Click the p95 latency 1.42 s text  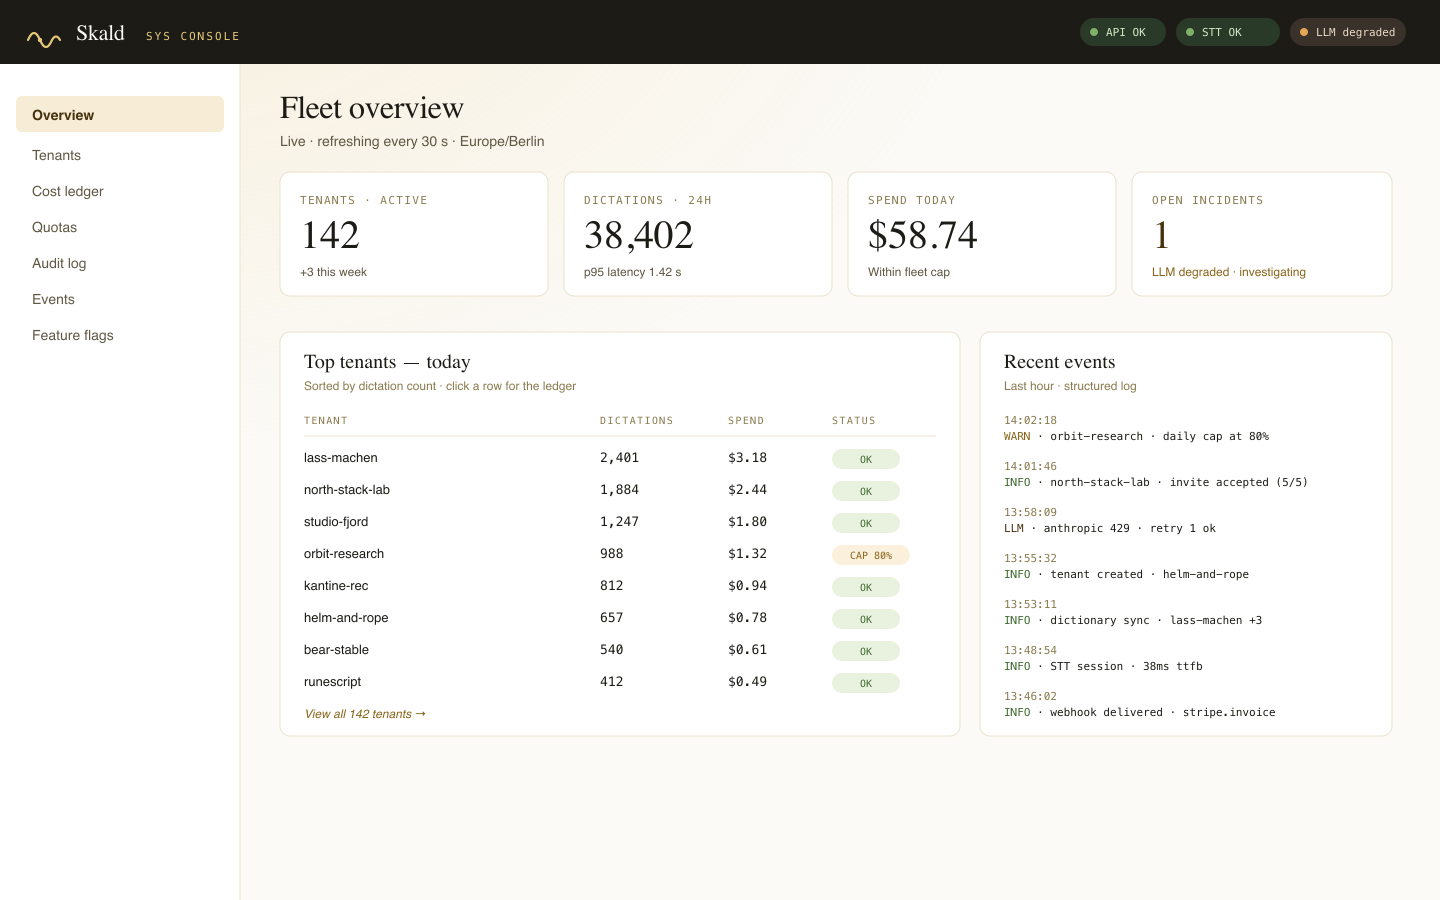[x=632, y=272]
